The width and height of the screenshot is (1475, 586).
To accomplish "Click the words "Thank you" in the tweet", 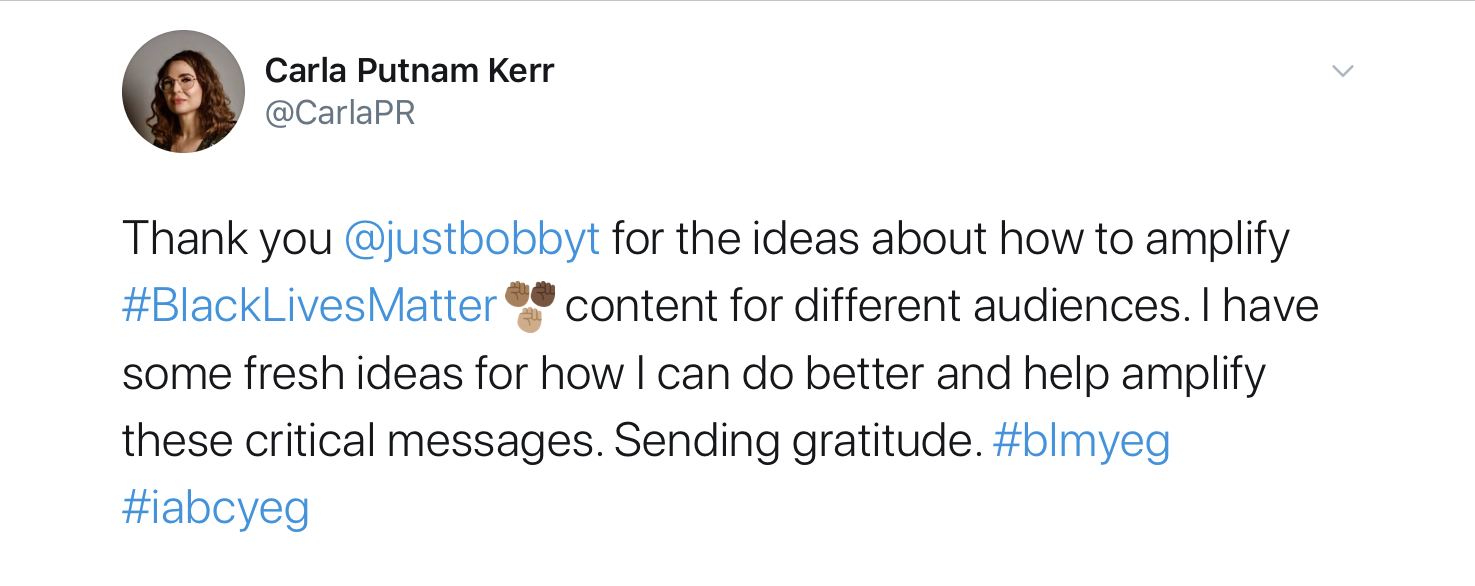I will (x=227, y=240).
